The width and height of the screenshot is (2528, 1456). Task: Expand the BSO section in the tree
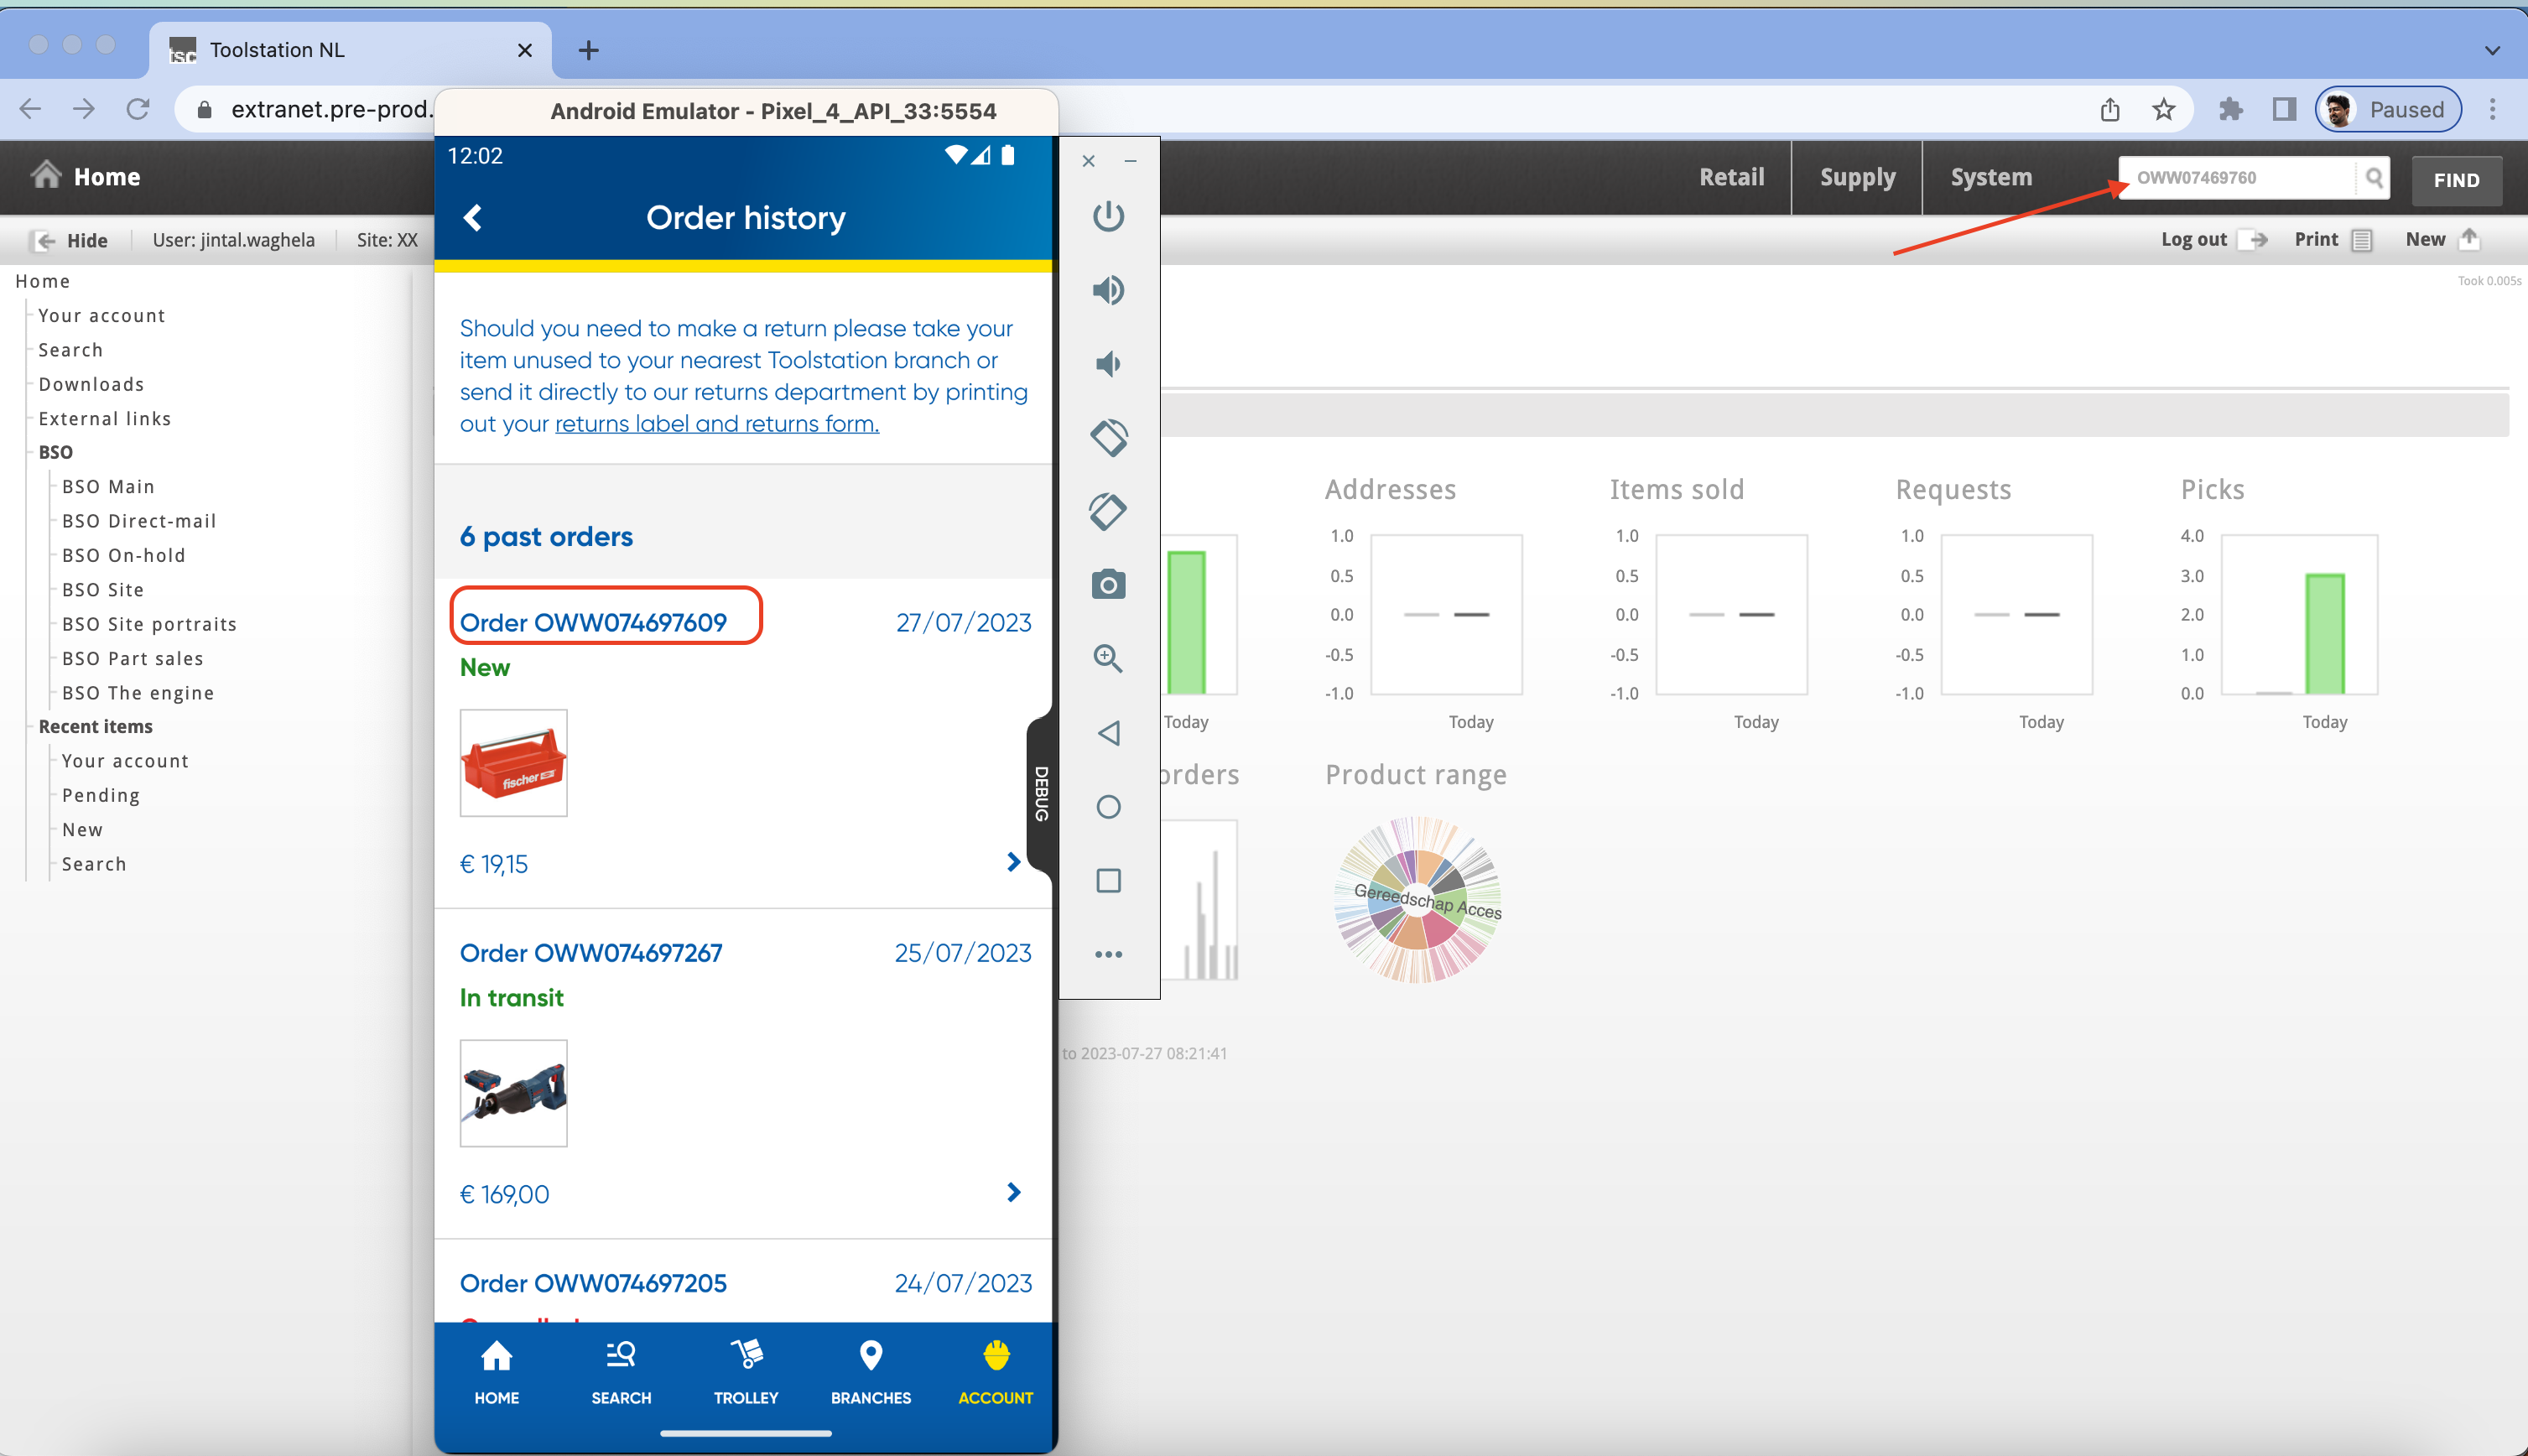(x=55, y=452)
